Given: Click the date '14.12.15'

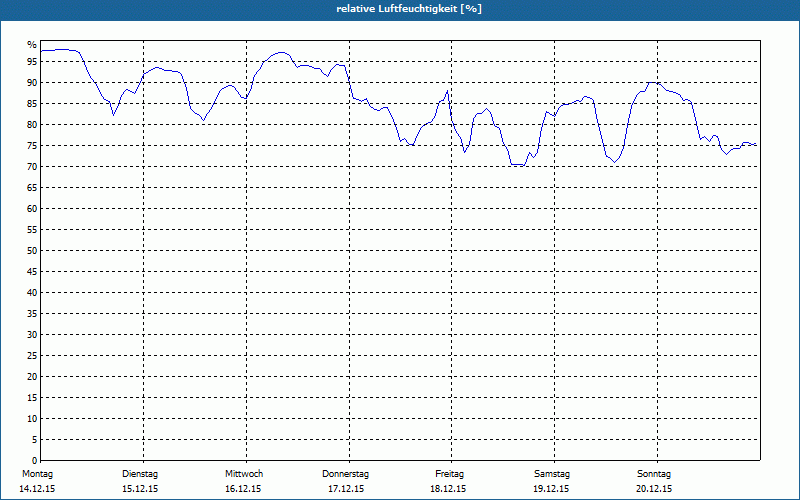Looking at the screenshot, I should pos(37,489).
